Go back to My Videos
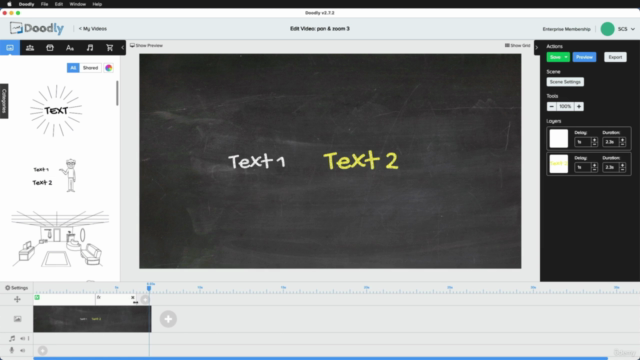The height and width of the screenshot is (360, 640). point(93,29)
